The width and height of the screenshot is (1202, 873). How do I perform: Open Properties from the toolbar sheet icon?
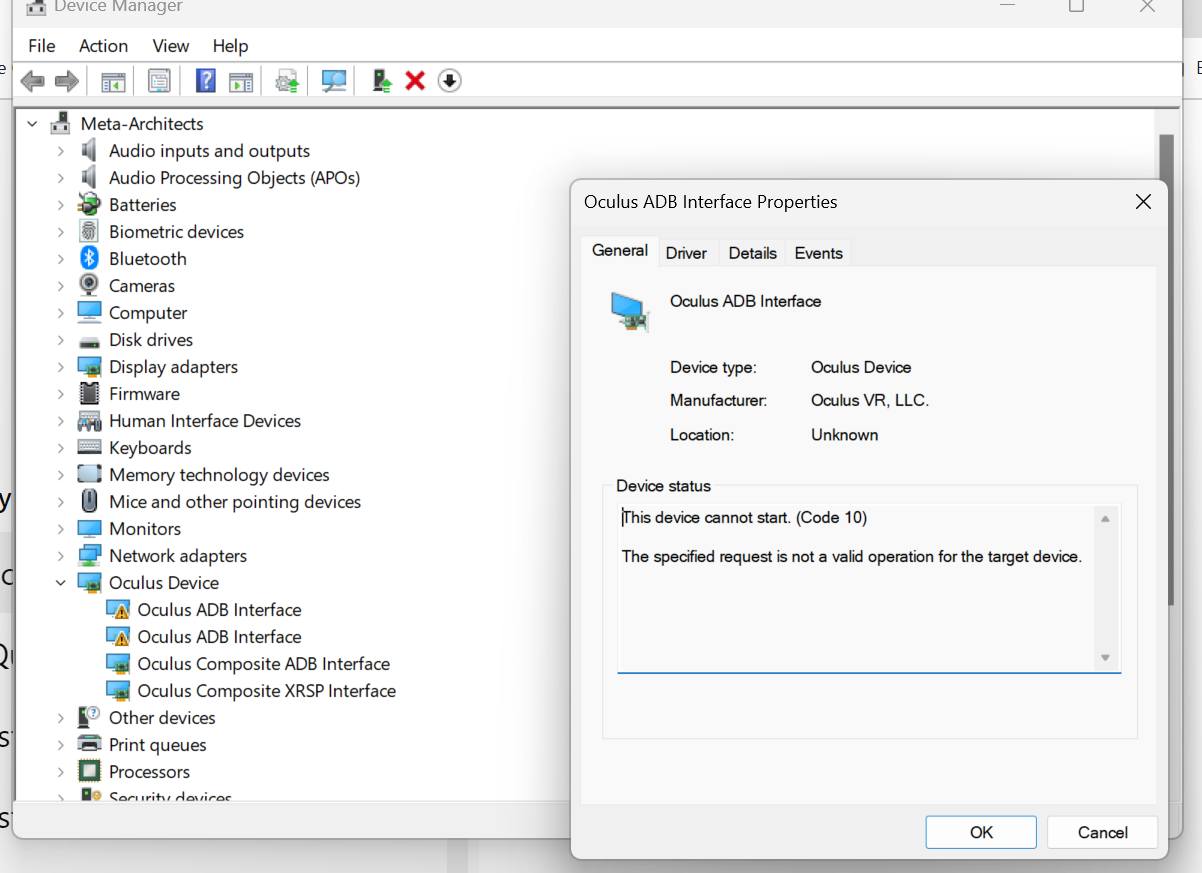coord(159,81)
